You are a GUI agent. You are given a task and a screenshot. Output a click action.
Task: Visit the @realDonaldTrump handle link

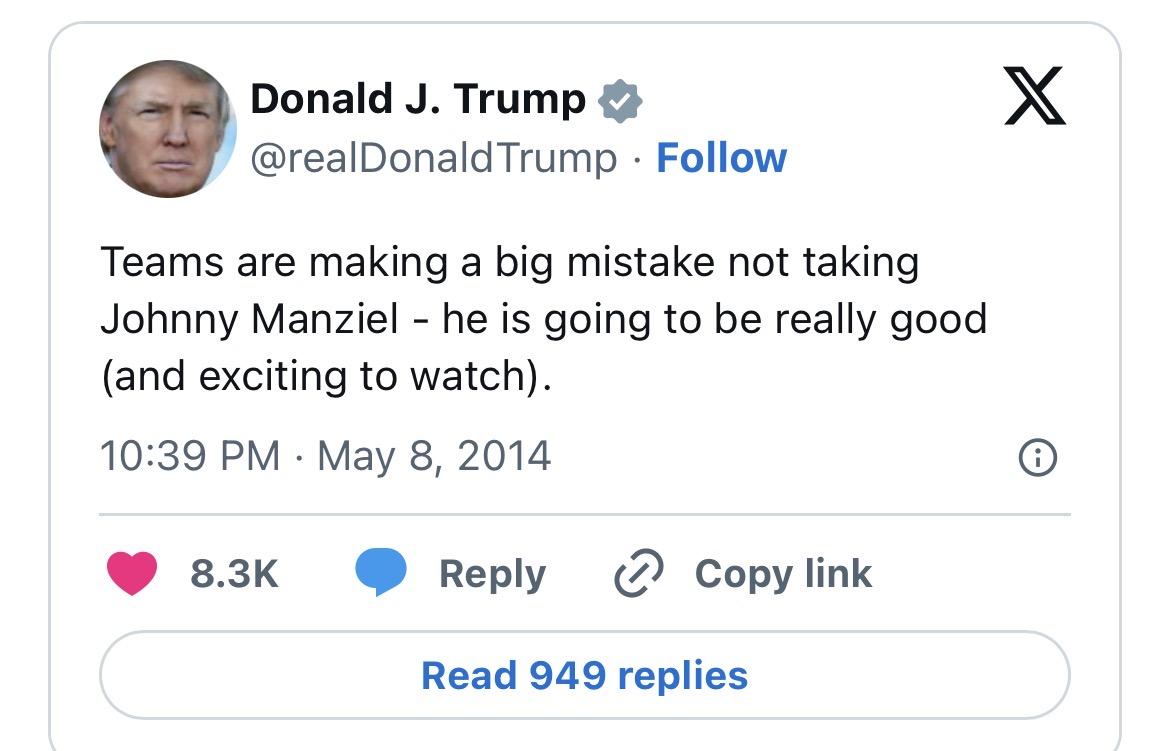[x=433, y=158]
